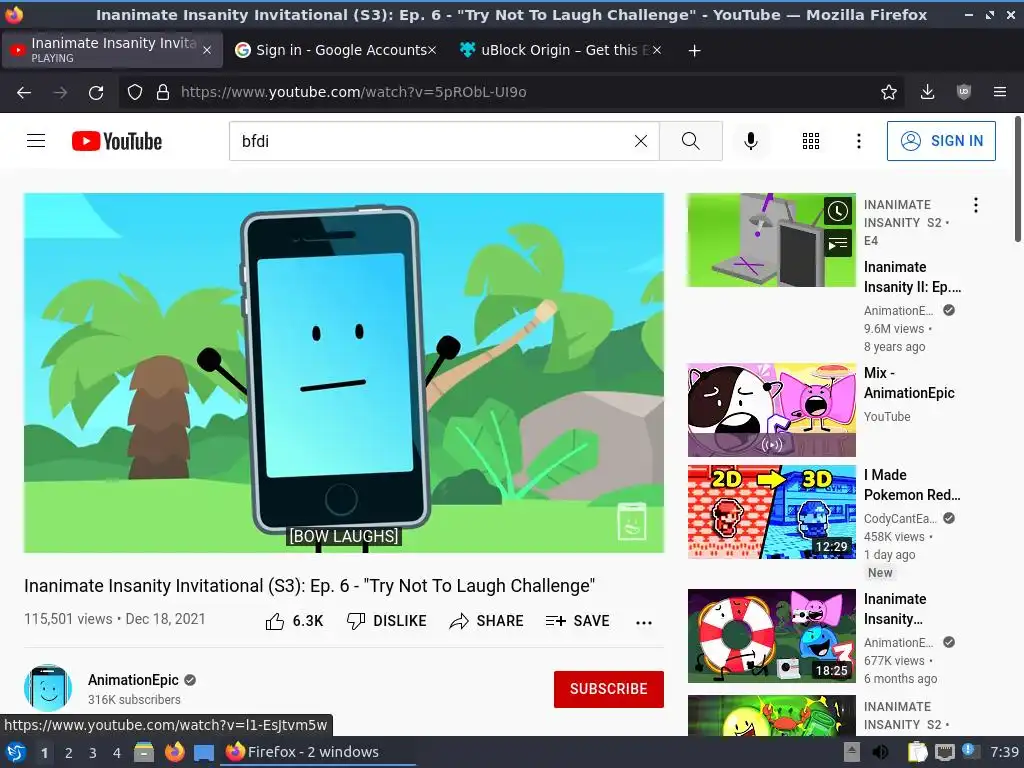Open uBlock Origin extension icon
Screen dimensions: 1024x768
pos(963,92)
